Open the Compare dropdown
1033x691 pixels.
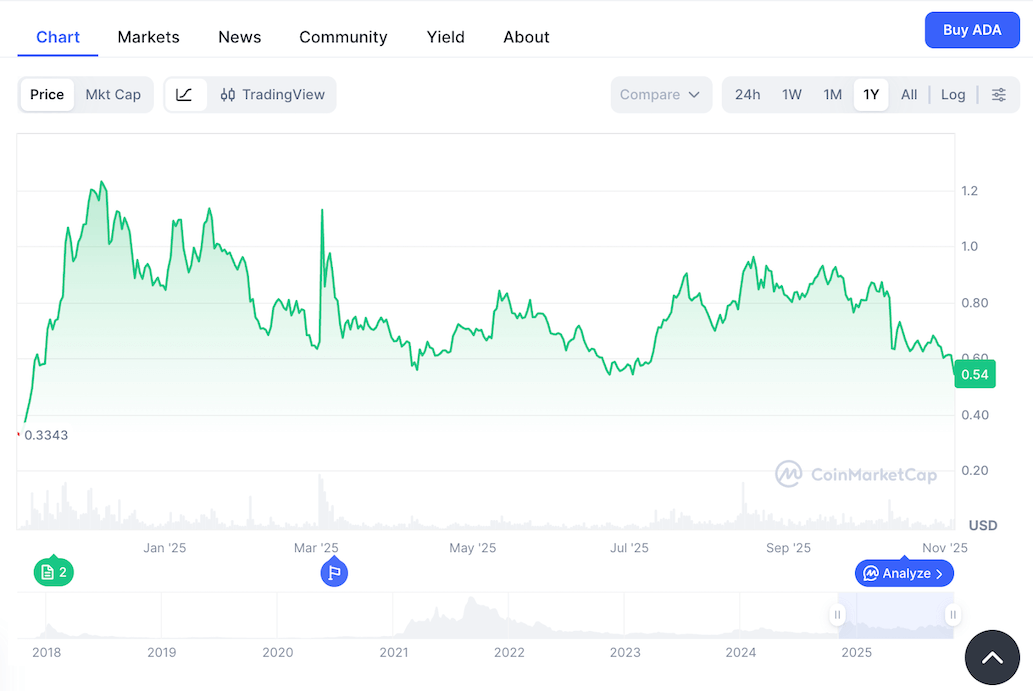[x=660, y=94]
